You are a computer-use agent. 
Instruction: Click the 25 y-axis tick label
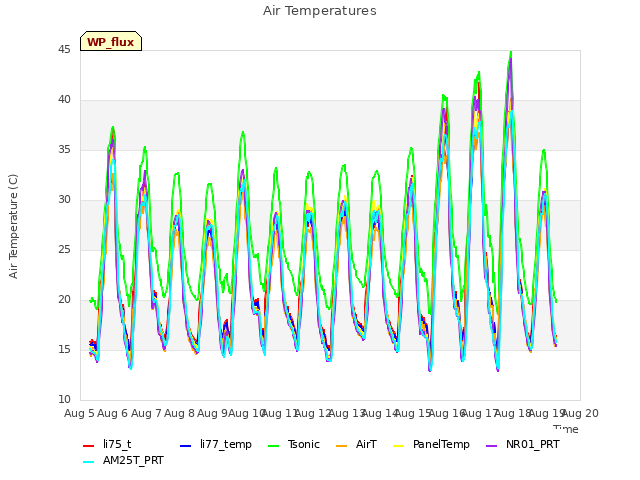pyautogui.click(x=64, y=249)
